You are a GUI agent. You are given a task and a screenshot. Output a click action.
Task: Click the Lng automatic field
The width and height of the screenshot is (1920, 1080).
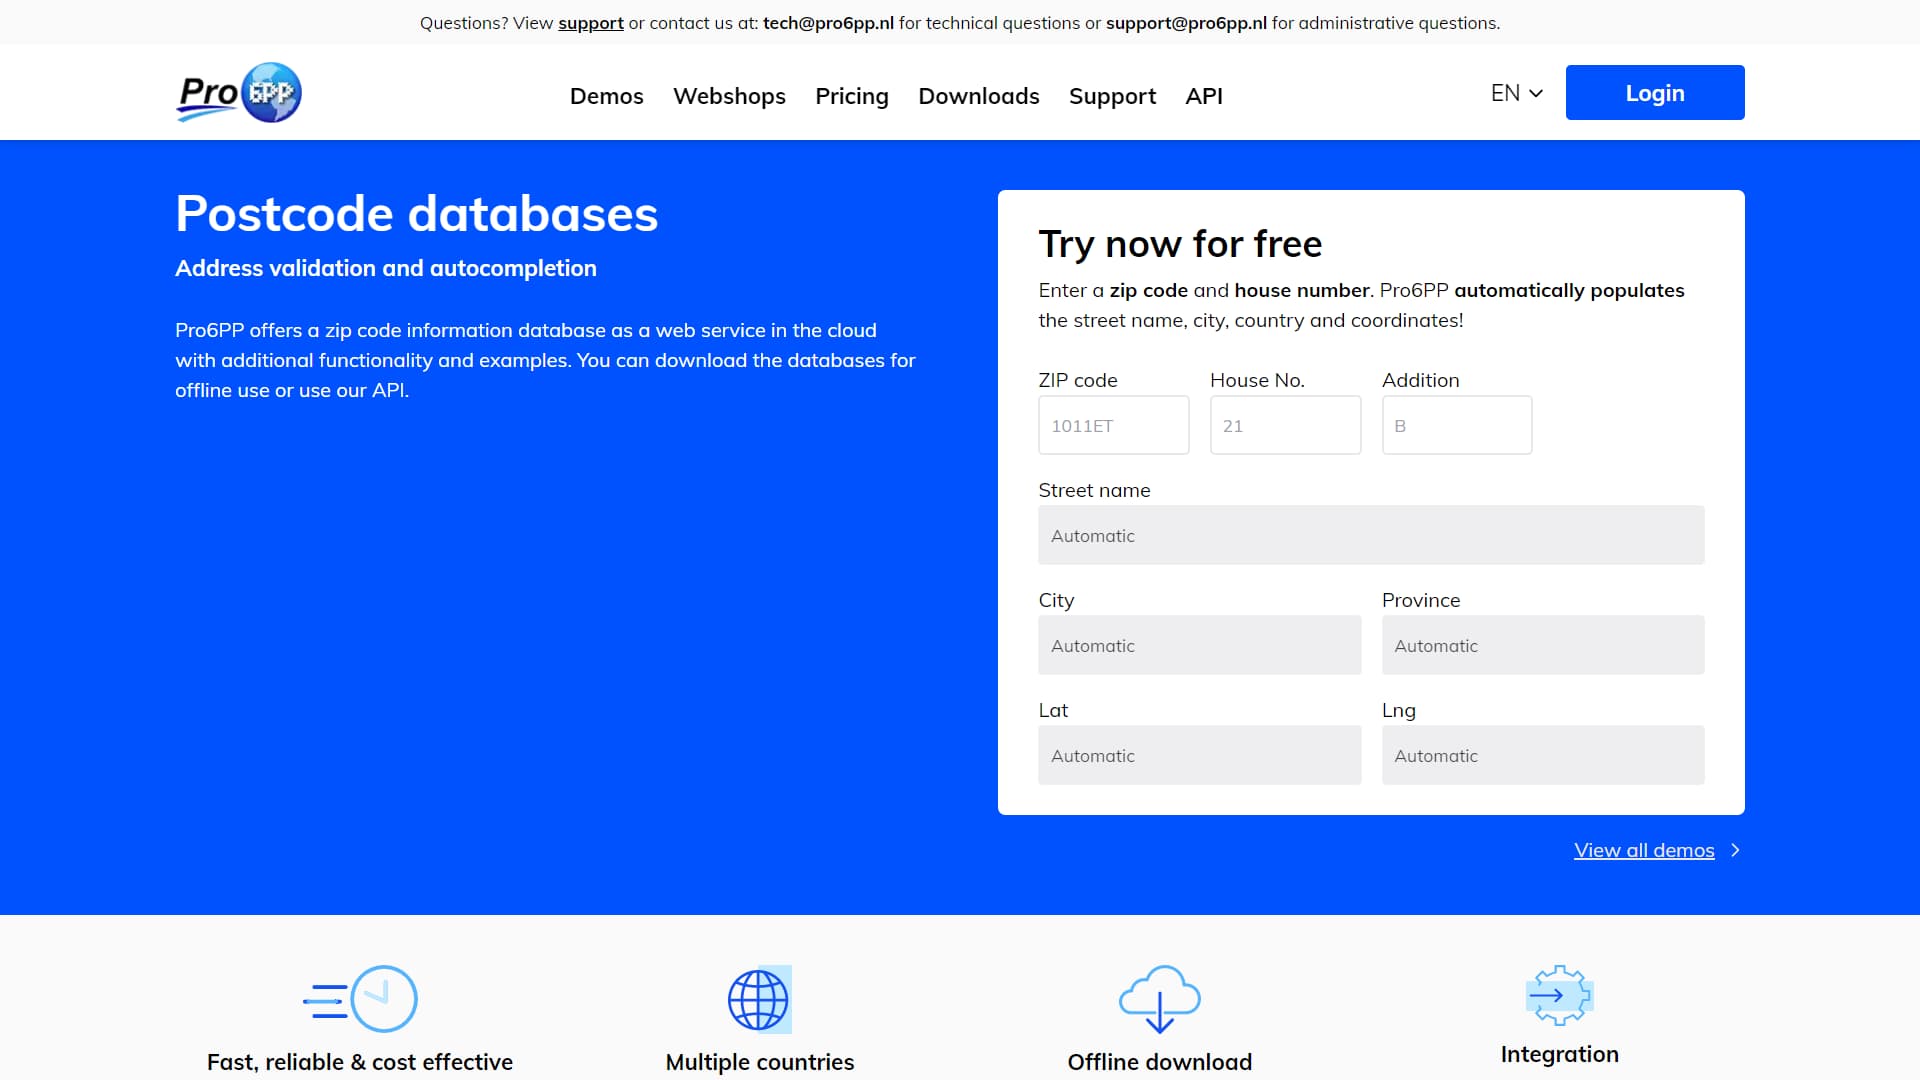pyautogui.click(x=1543, y=755)
